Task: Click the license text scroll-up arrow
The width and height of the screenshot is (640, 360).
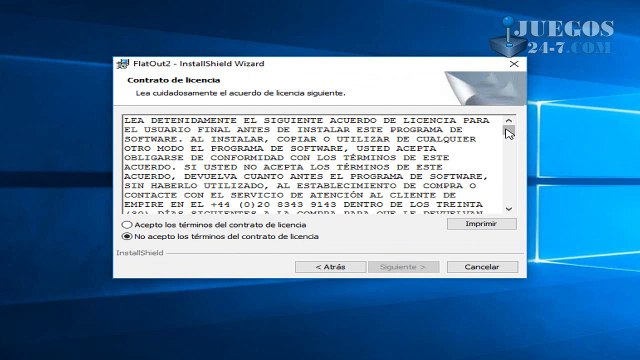Action: [x=509, y=121]
